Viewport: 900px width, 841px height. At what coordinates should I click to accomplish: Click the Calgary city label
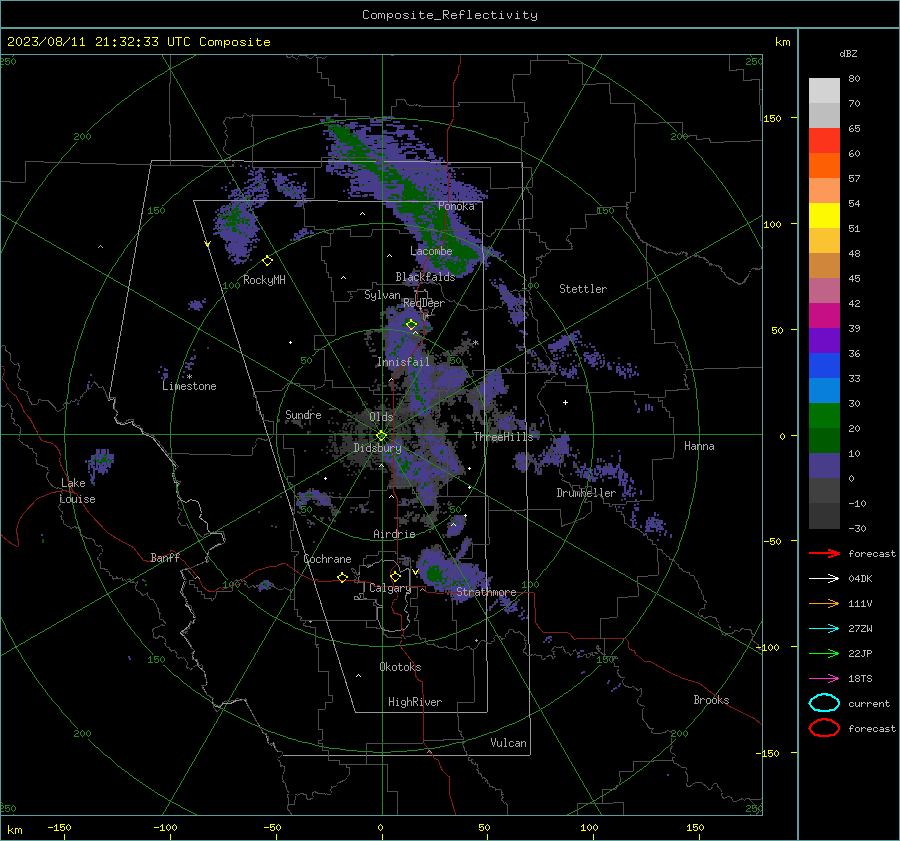tap(390, 588)
